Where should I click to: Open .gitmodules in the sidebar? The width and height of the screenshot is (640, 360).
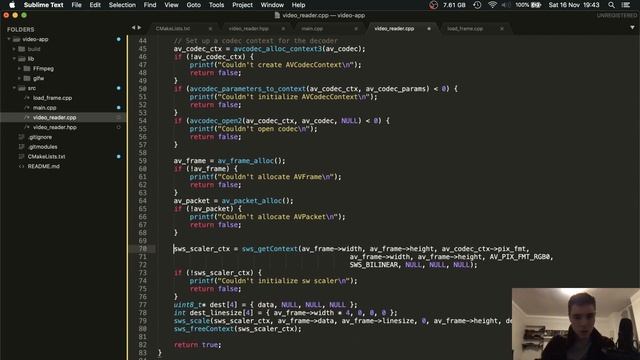click(42, 147)
